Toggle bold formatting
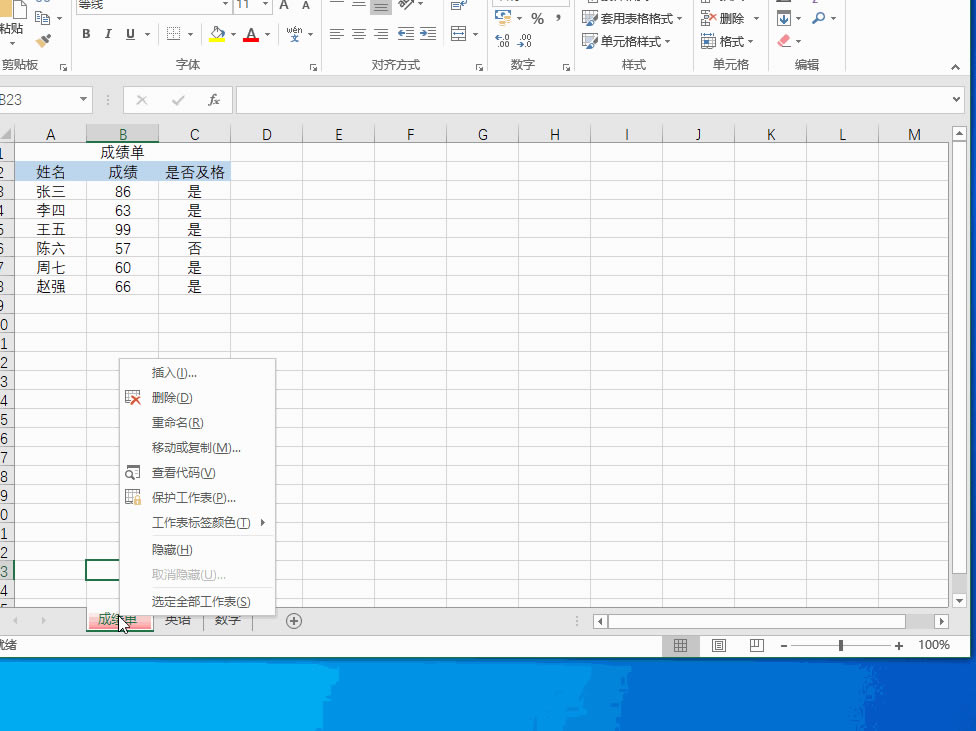 86,33
